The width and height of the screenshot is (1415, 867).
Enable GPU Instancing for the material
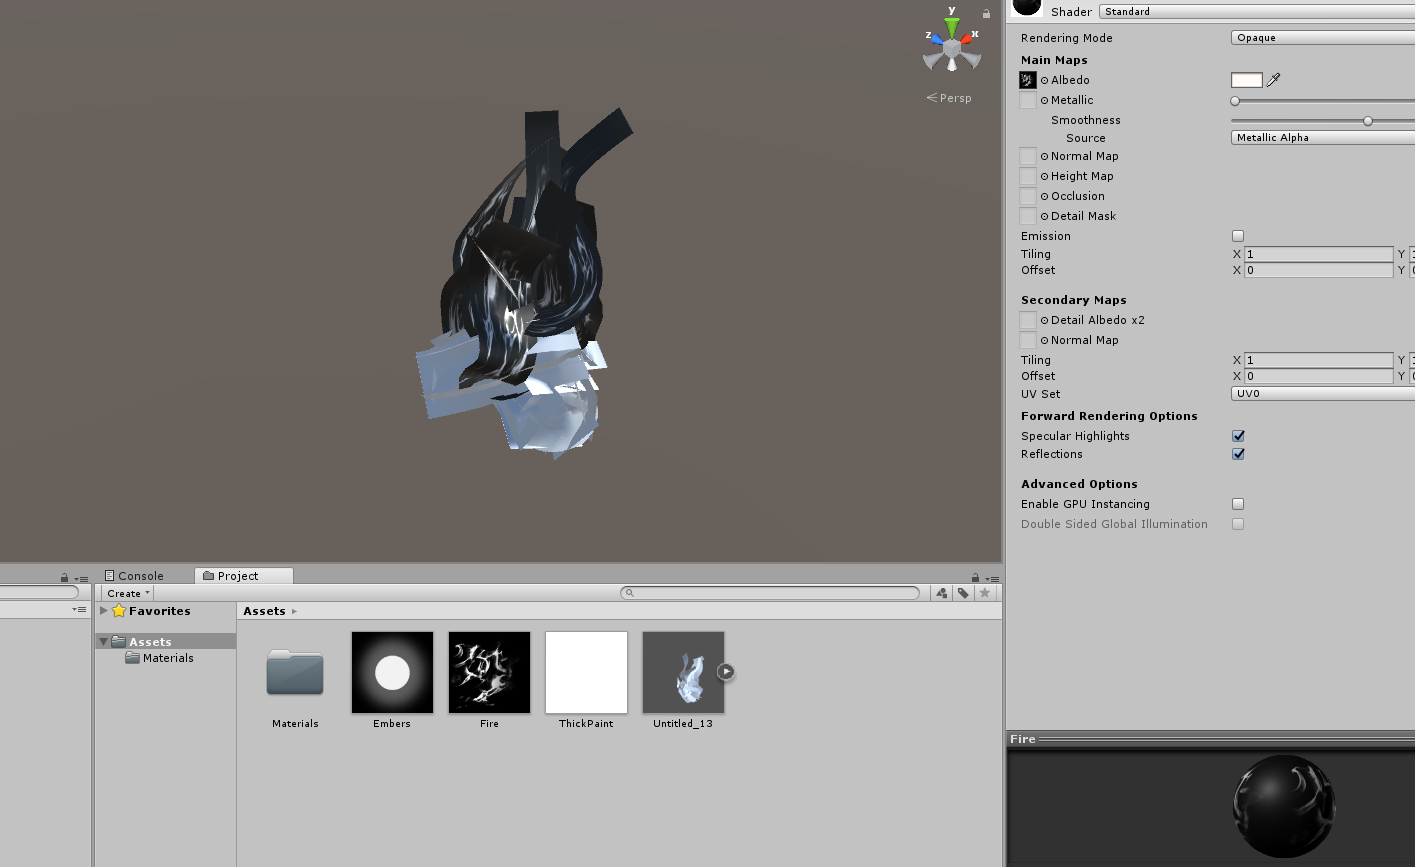coord(1238,503)
